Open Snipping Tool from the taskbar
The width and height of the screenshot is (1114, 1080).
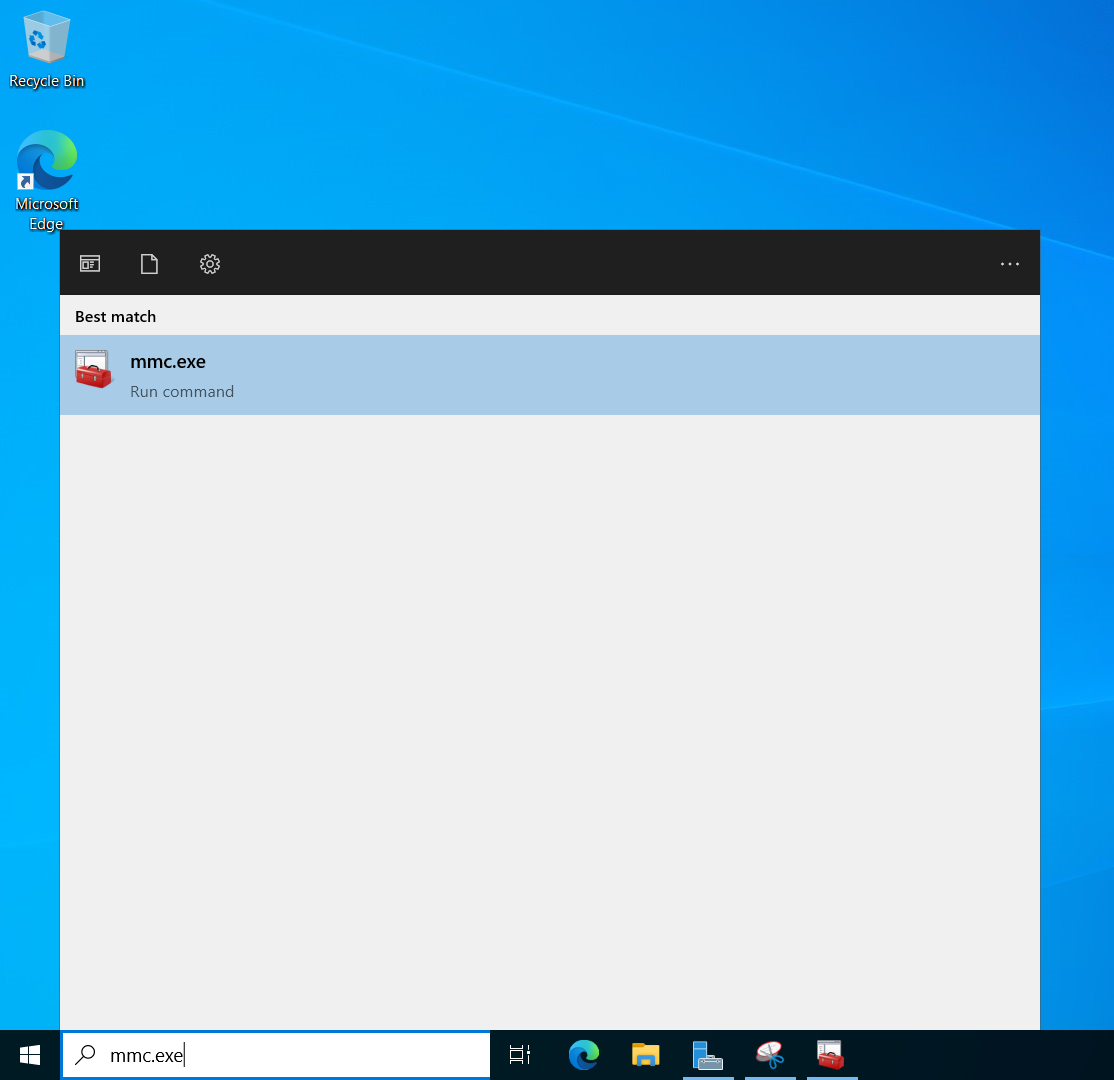point(770,1055)
